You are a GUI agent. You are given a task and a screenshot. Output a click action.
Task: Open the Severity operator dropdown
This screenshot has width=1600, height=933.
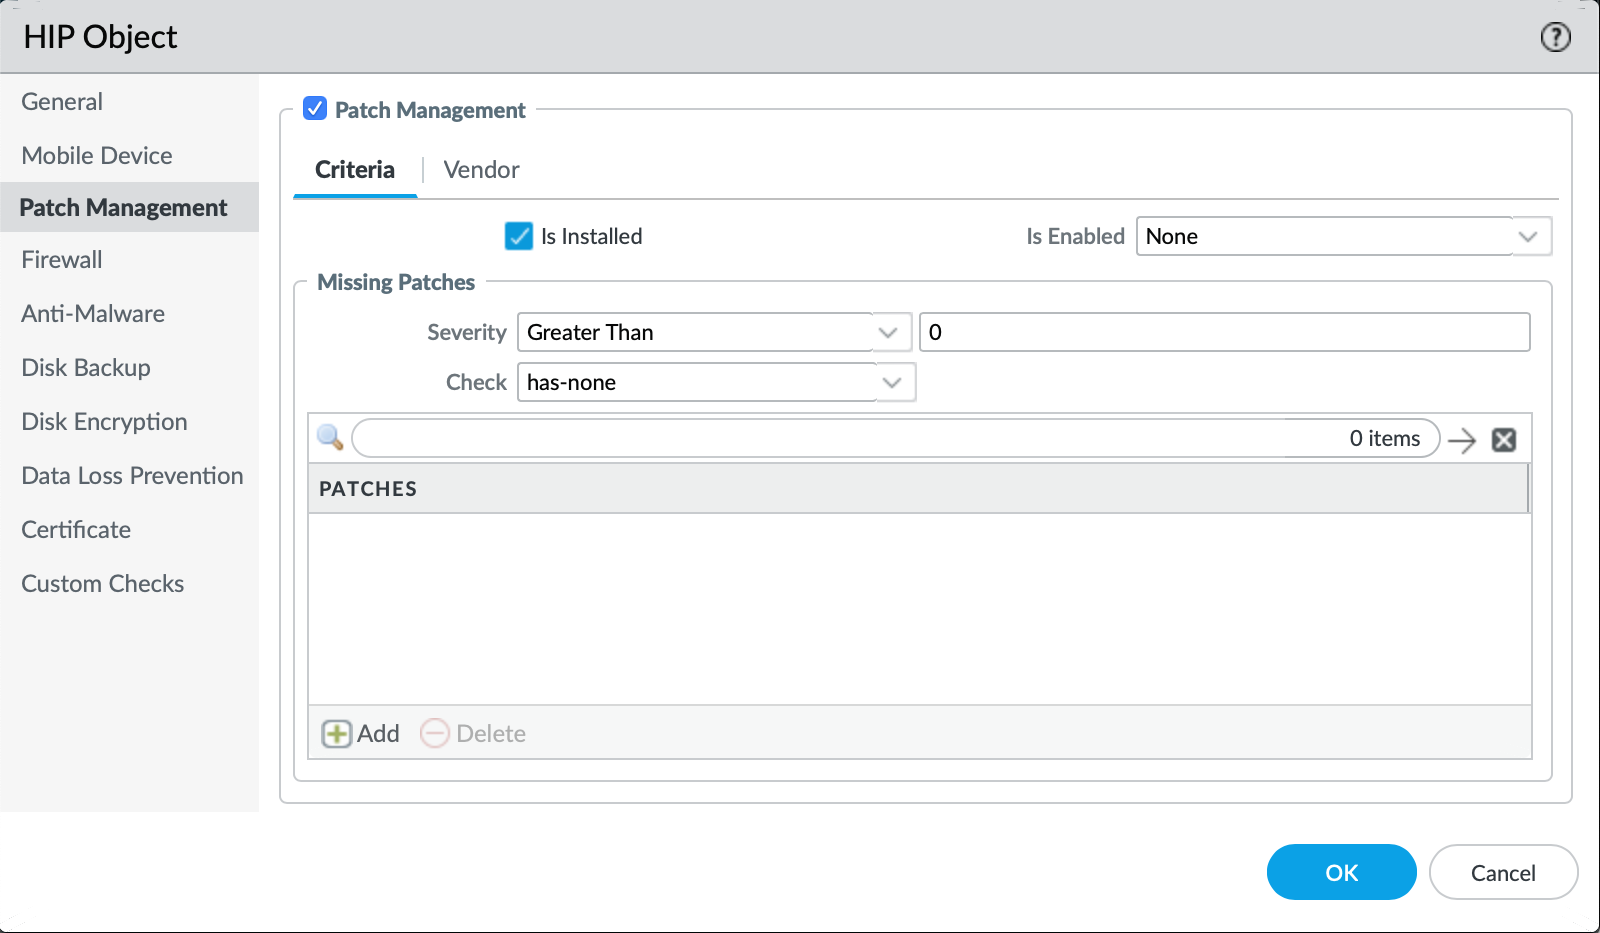(x=887, y=333)
